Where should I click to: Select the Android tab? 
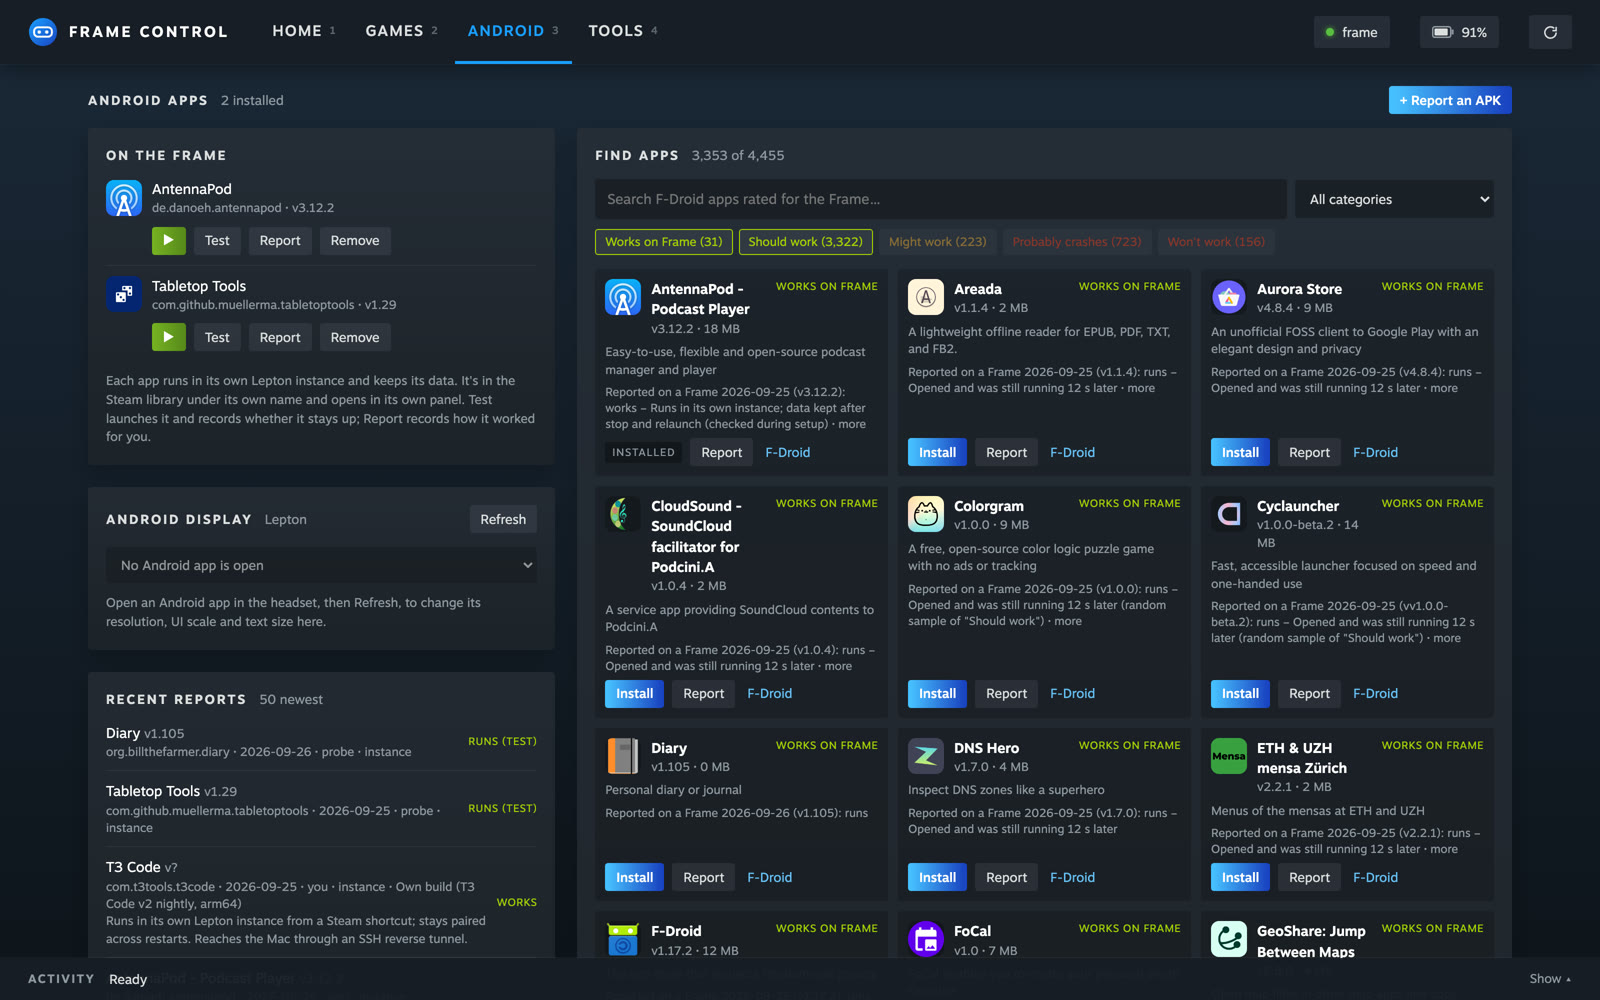(513, 31)
